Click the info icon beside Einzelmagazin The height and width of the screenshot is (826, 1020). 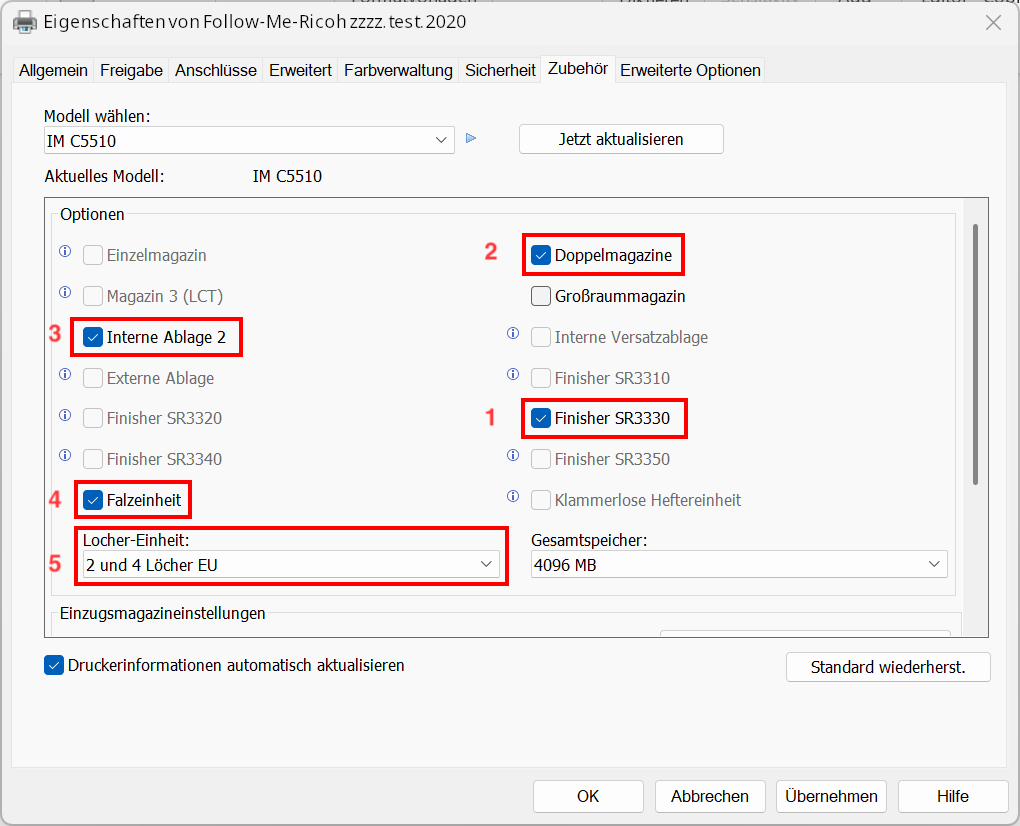pyautogui.click(x=65, y=252)
